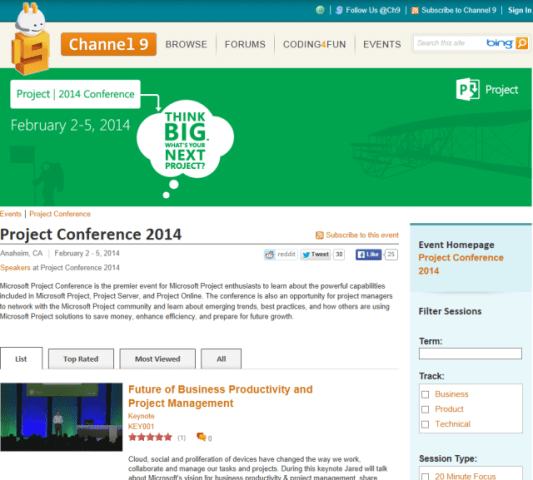533x480 pixels.
Task: Check the Business track checkbox
Action: 425,394
